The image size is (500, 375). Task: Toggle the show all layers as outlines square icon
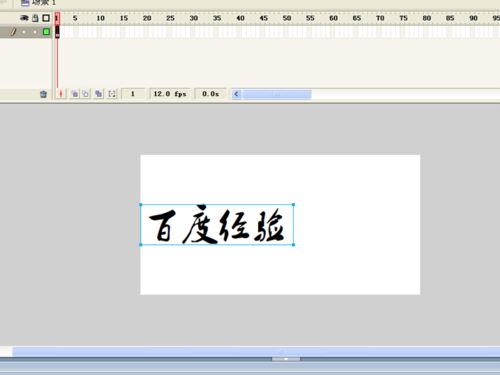pos(46,18)
